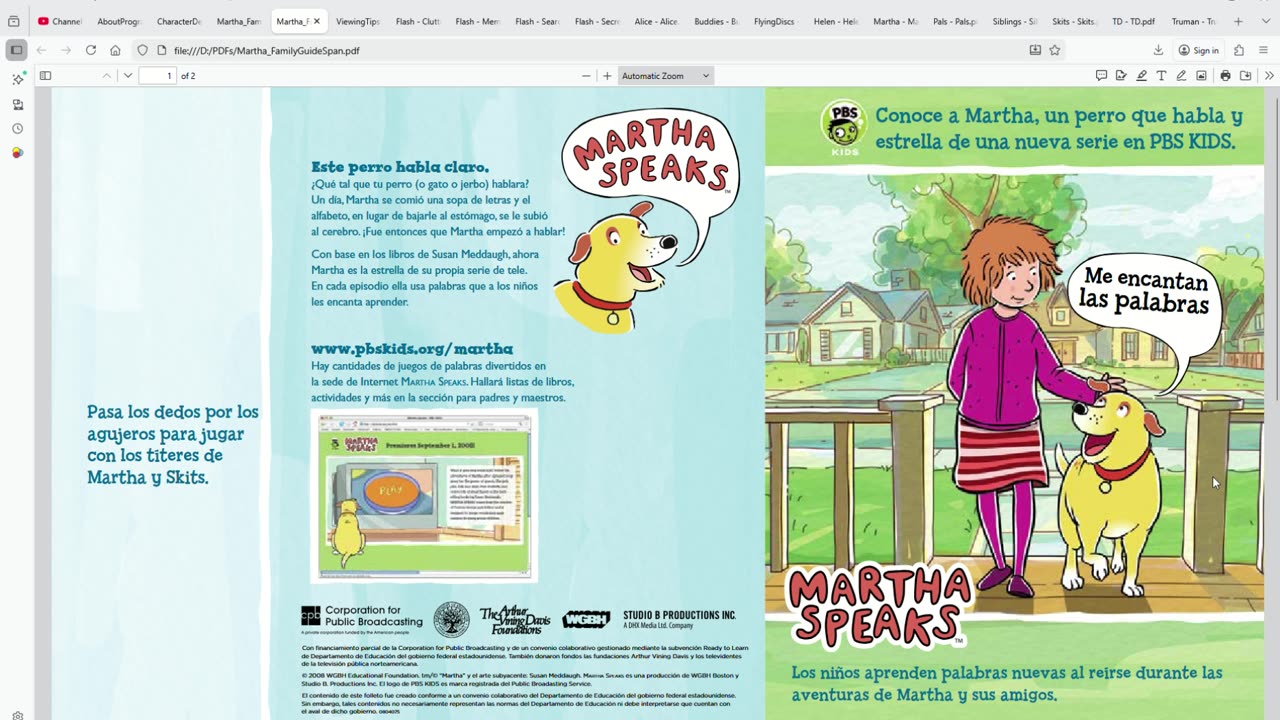This screenshot has height=720, width=1280.
Task: Switch to the Skits tab
Action: click(x=1074, y=21)
